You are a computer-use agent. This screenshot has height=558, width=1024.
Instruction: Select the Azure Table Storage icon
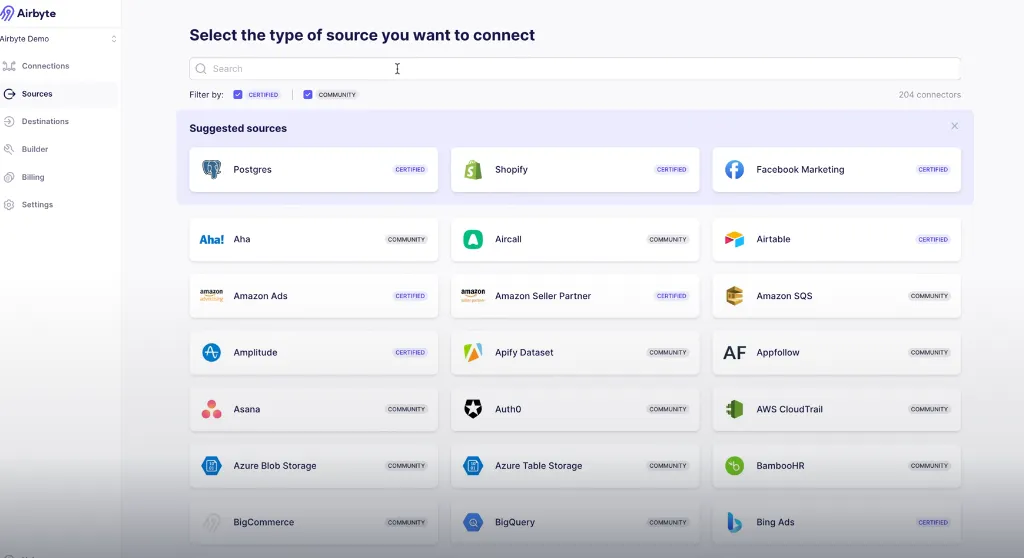[473, 466]
